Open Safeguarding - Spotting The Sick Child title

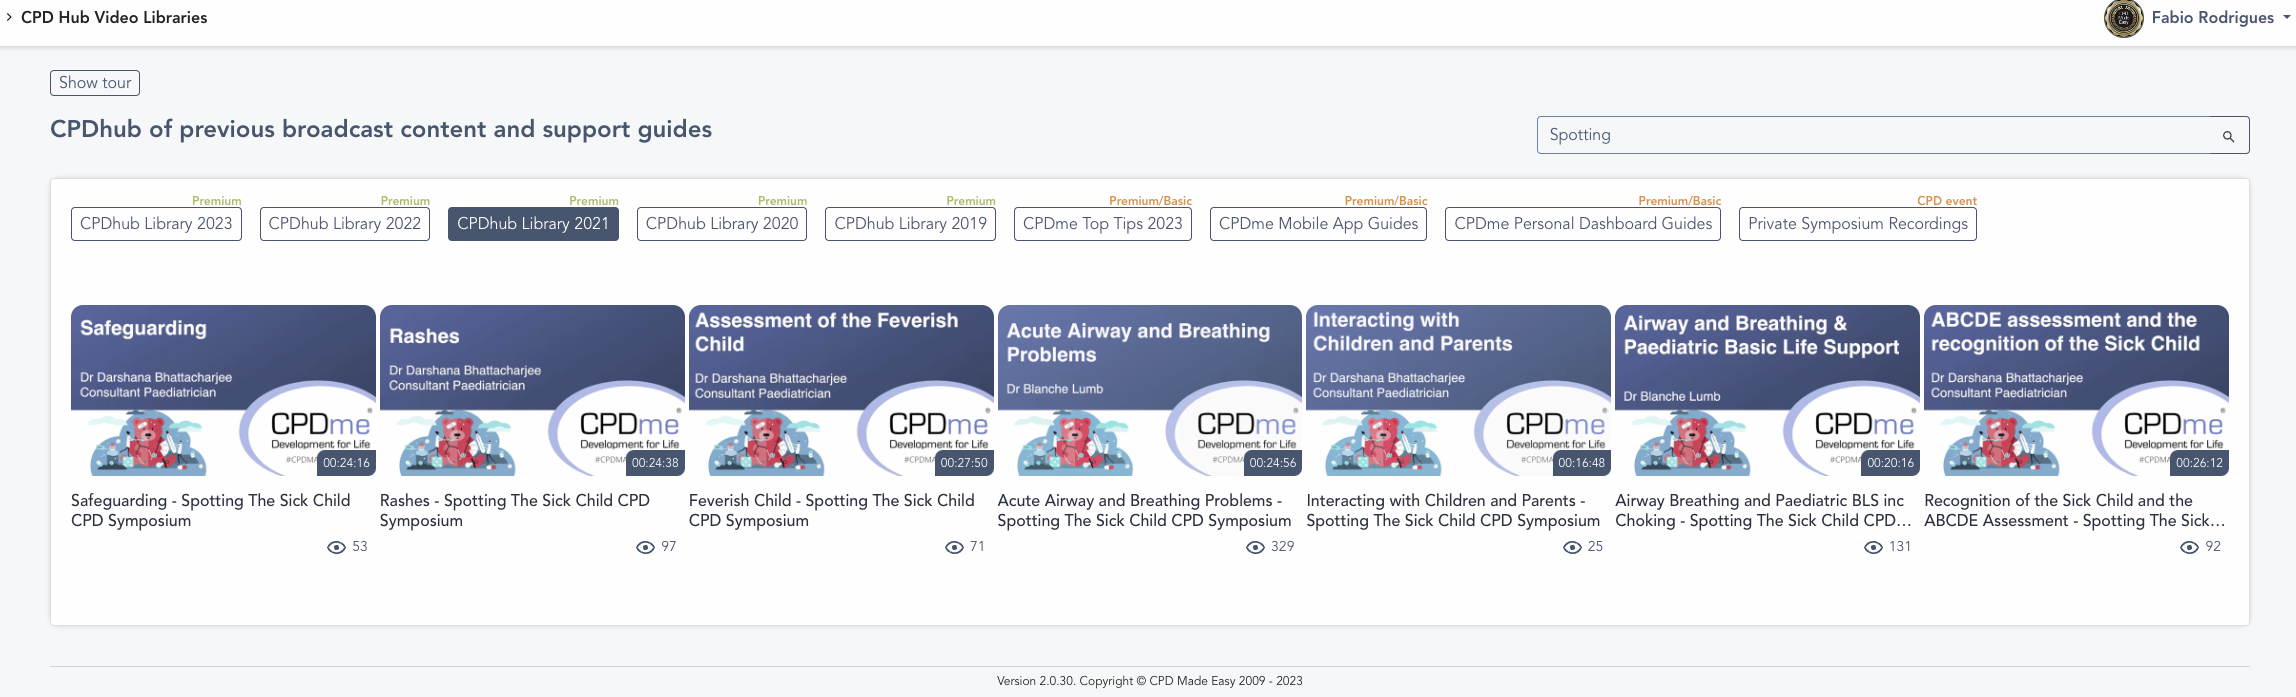211,510
